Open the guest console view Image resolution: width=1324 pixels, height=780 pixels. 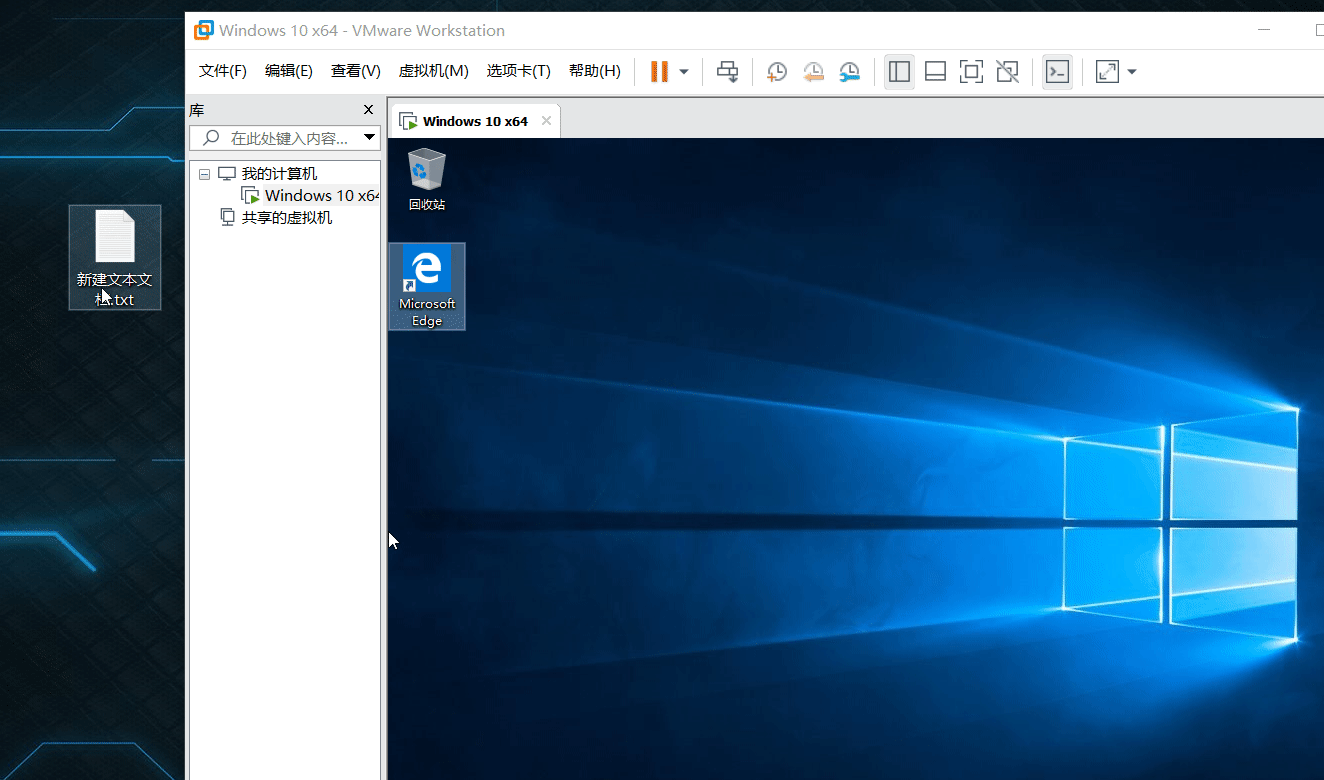click(1057, 71)
